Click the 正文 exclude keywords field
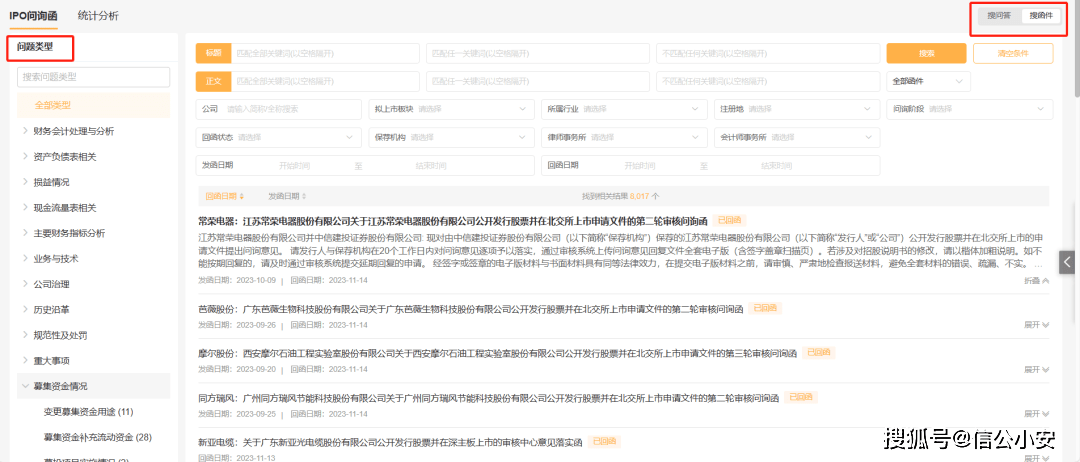The image size is (1080, 462). pos(768,81)
